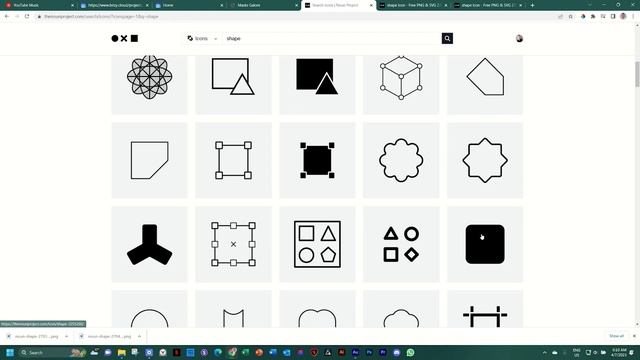Open the taskbar clock and date

619,352
